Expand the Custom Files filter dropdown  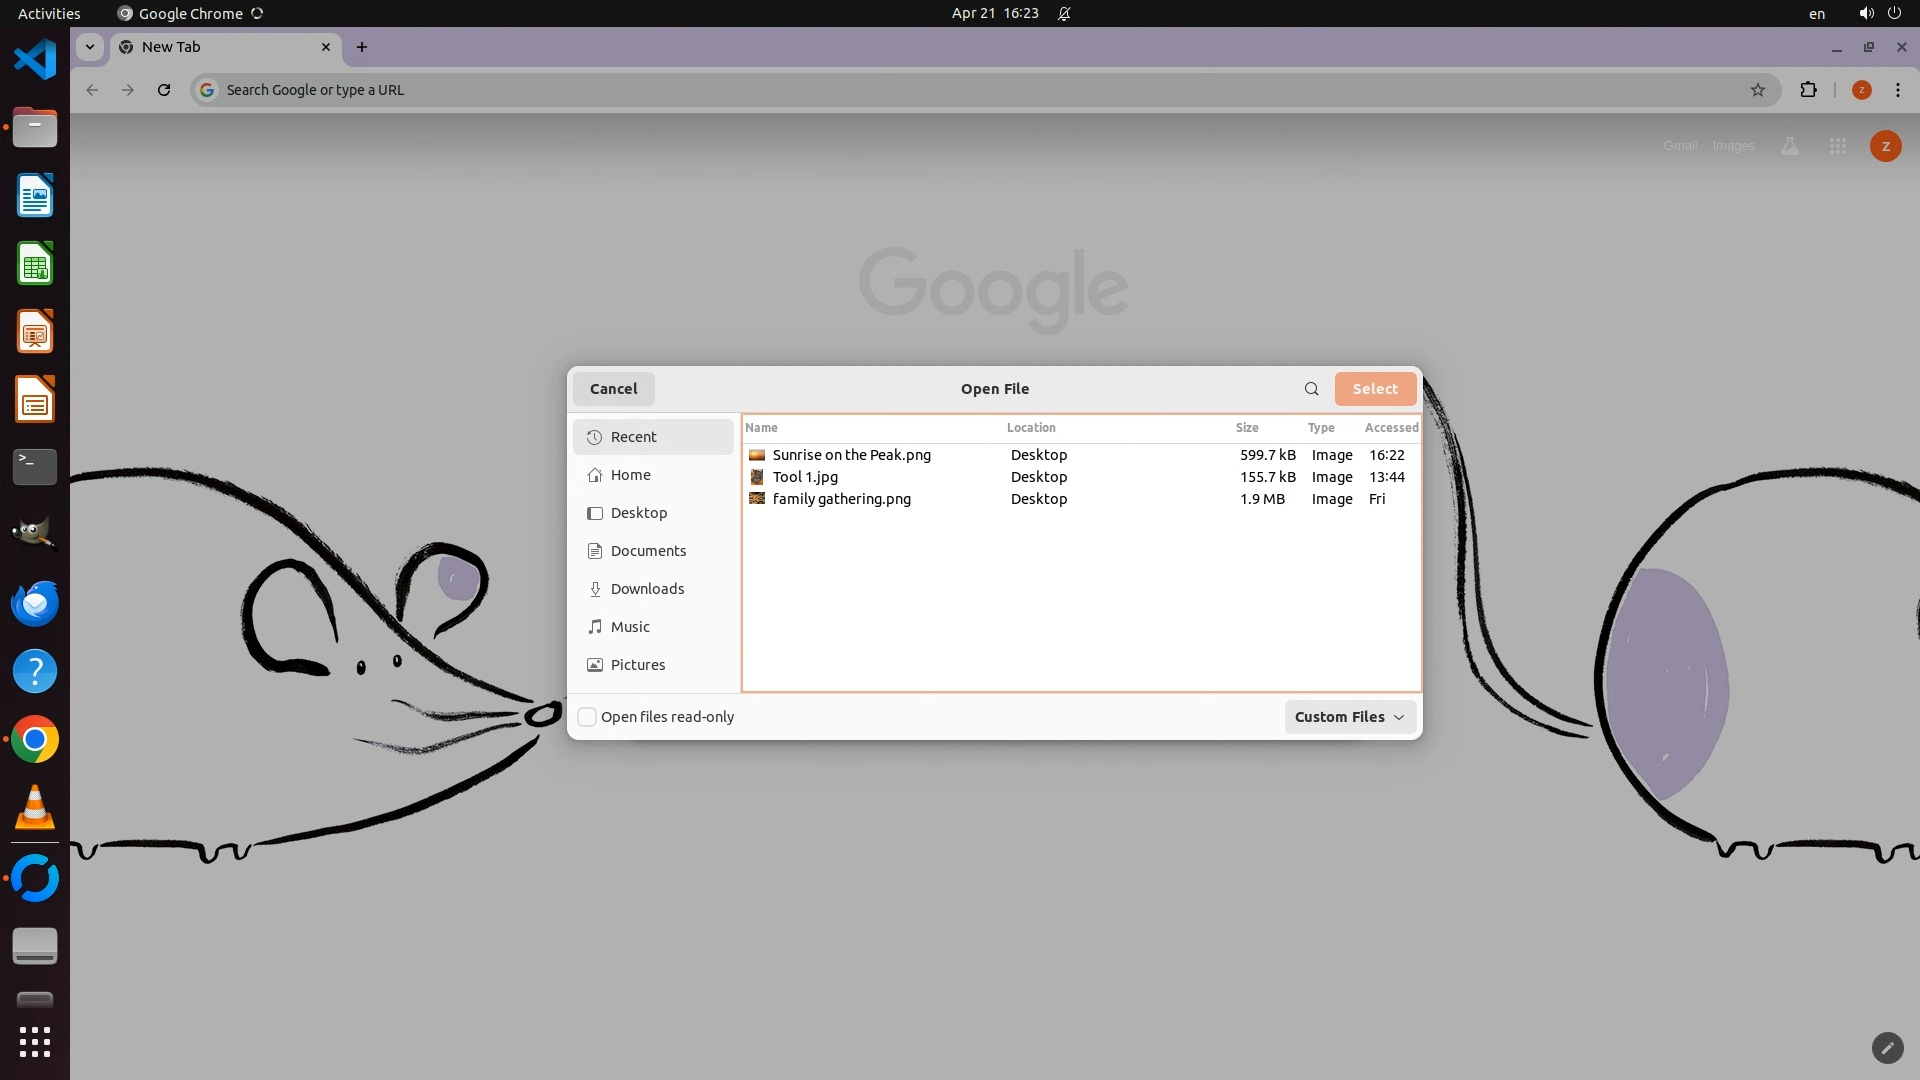[x=1349, y=717]
